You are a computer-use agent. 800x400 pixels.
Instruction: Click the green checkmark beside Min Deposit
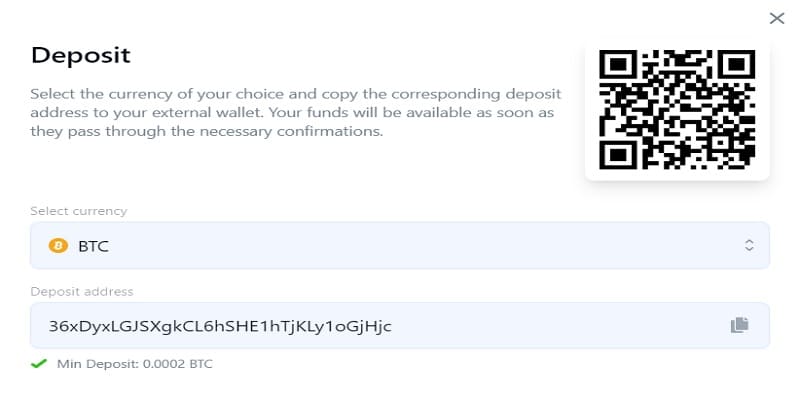[x=38, y=363]
